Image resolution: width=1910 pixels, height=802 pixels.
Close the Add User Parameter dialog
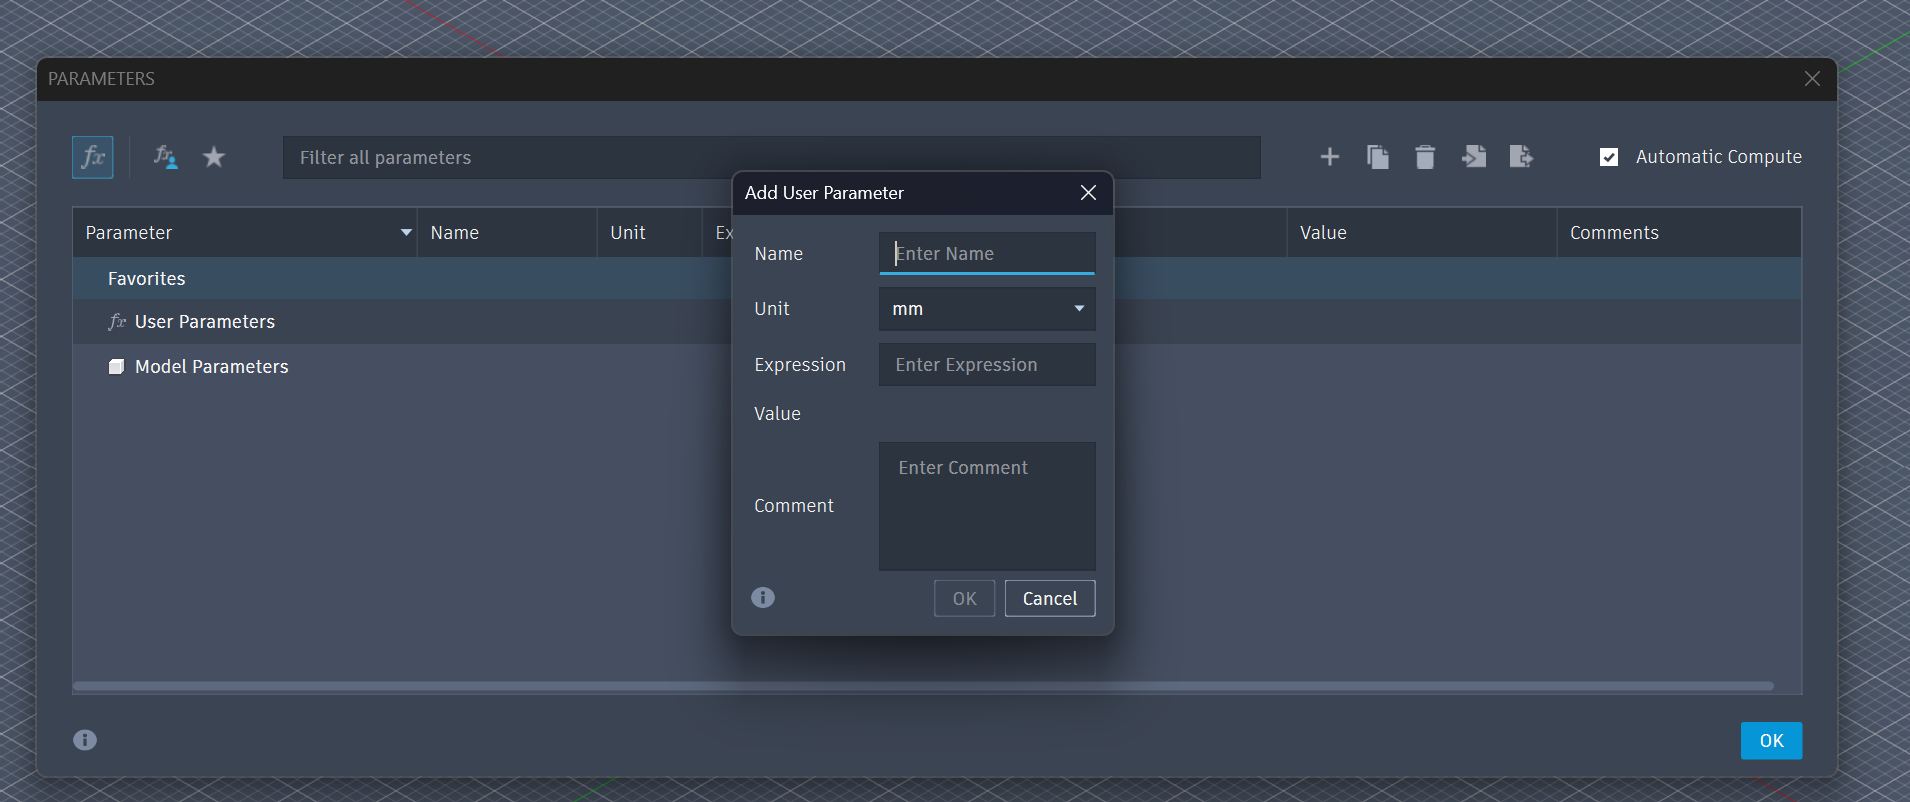point(1089,192)
